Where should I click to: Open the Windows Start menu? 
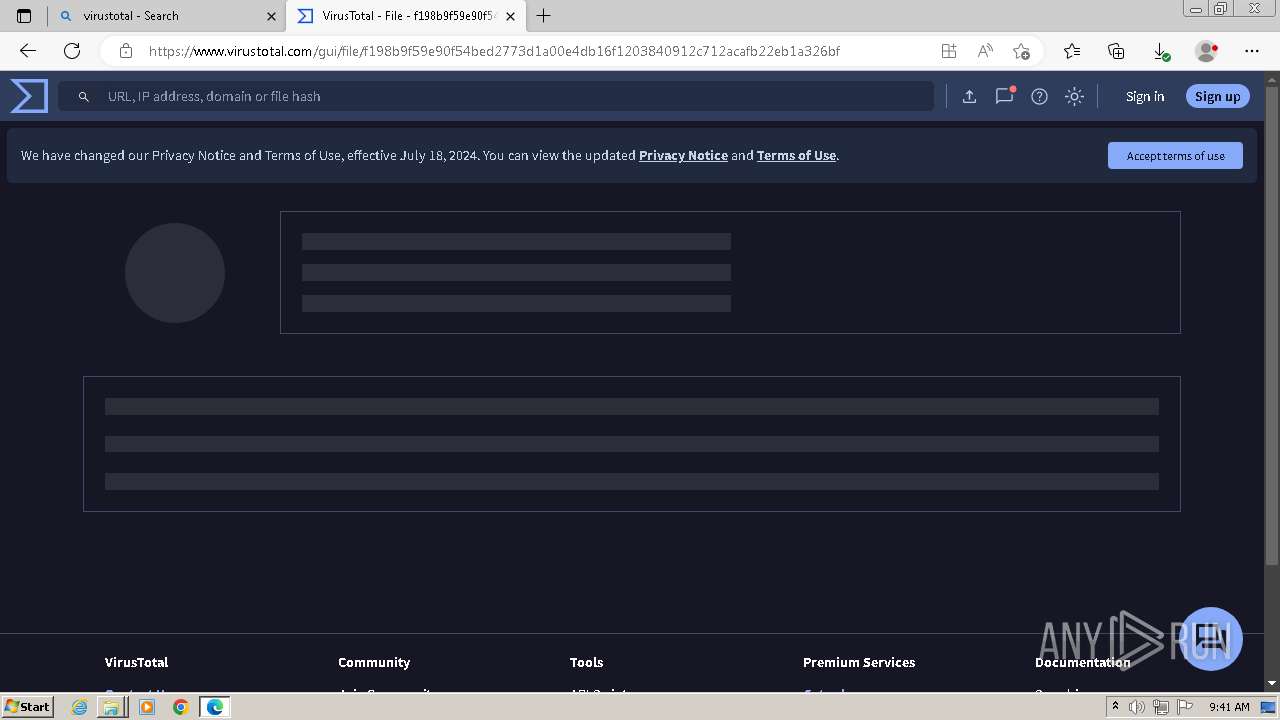click(28, 706)
